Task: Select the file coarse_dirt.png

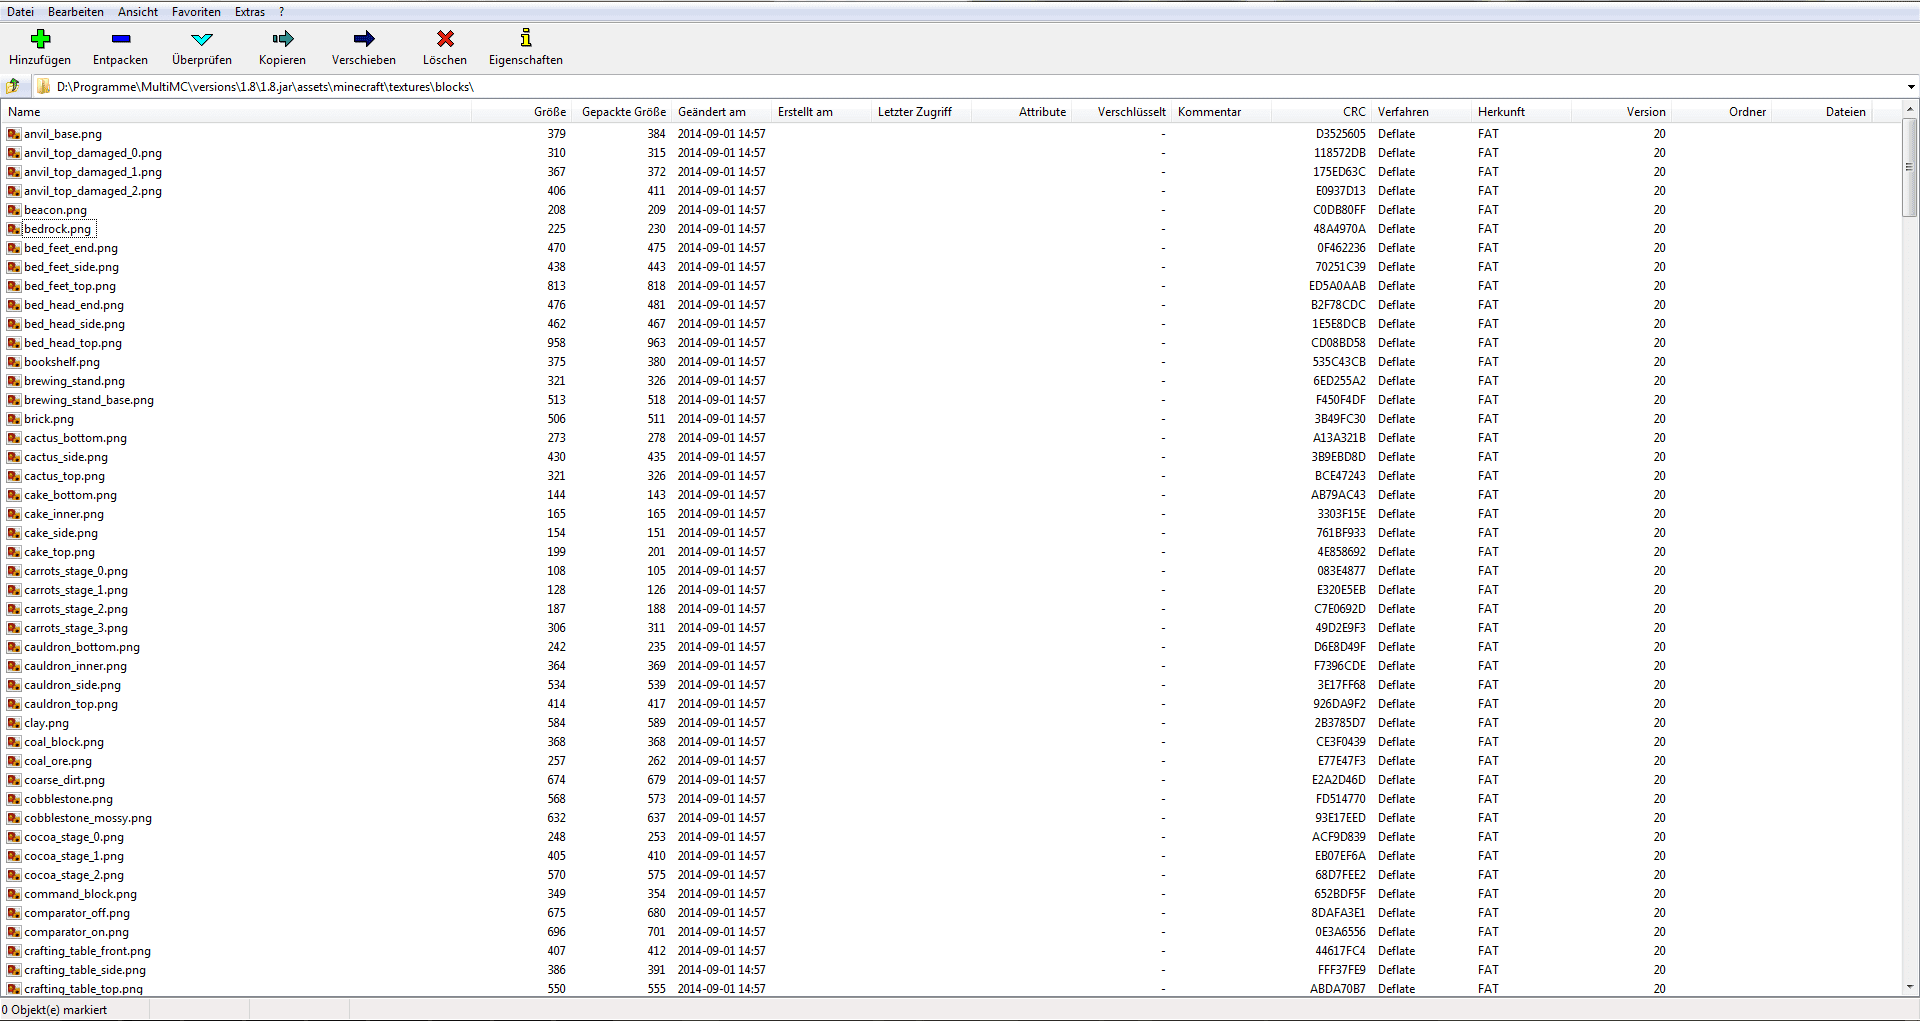Action: 64,780
